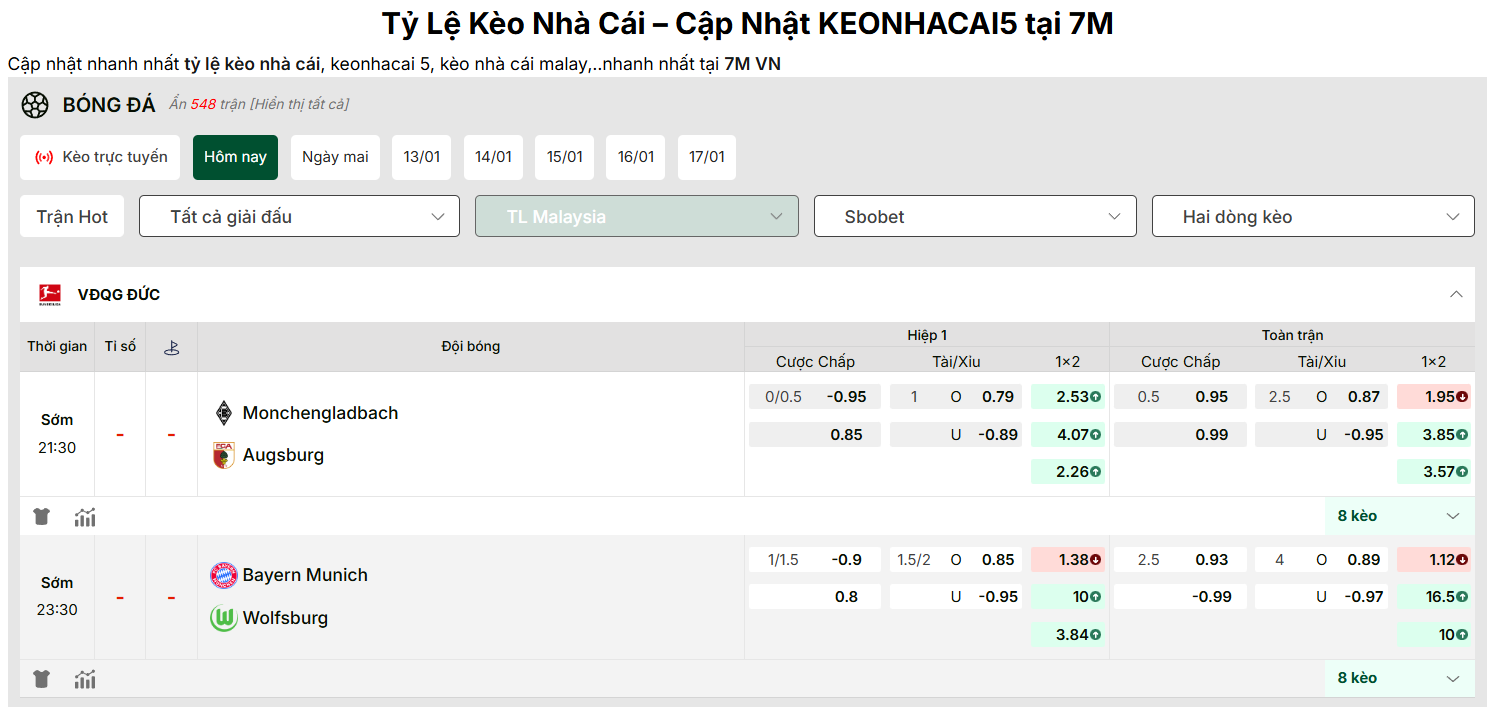Click the football icon next to BÓNG ĐÁ

pos(35,104)
